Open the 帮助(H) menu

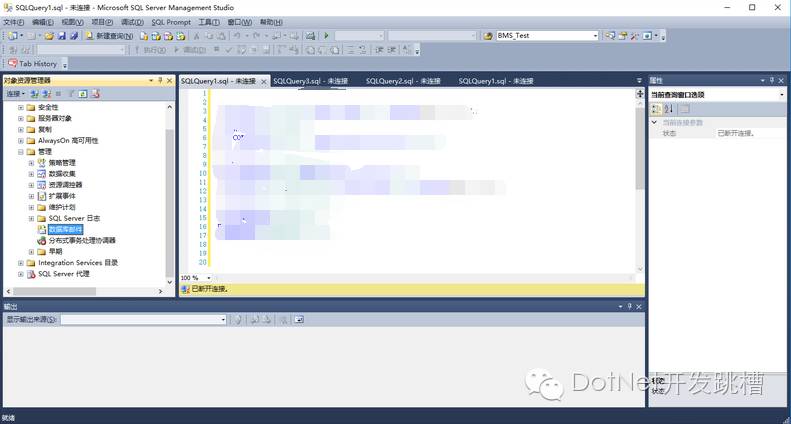pos(271,22)
